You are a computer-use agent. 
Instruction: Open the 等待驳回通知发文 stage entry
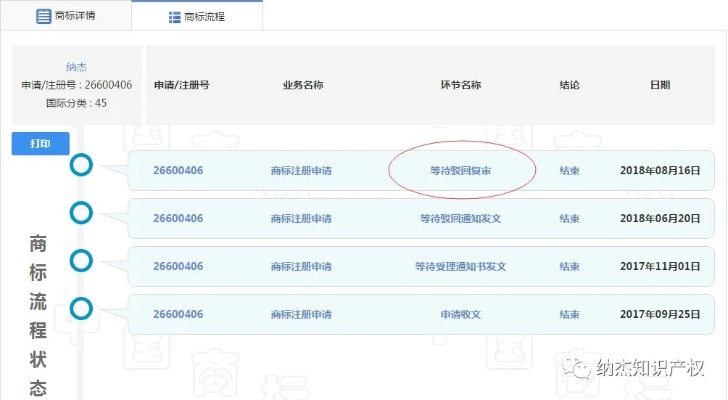[460, 219]
